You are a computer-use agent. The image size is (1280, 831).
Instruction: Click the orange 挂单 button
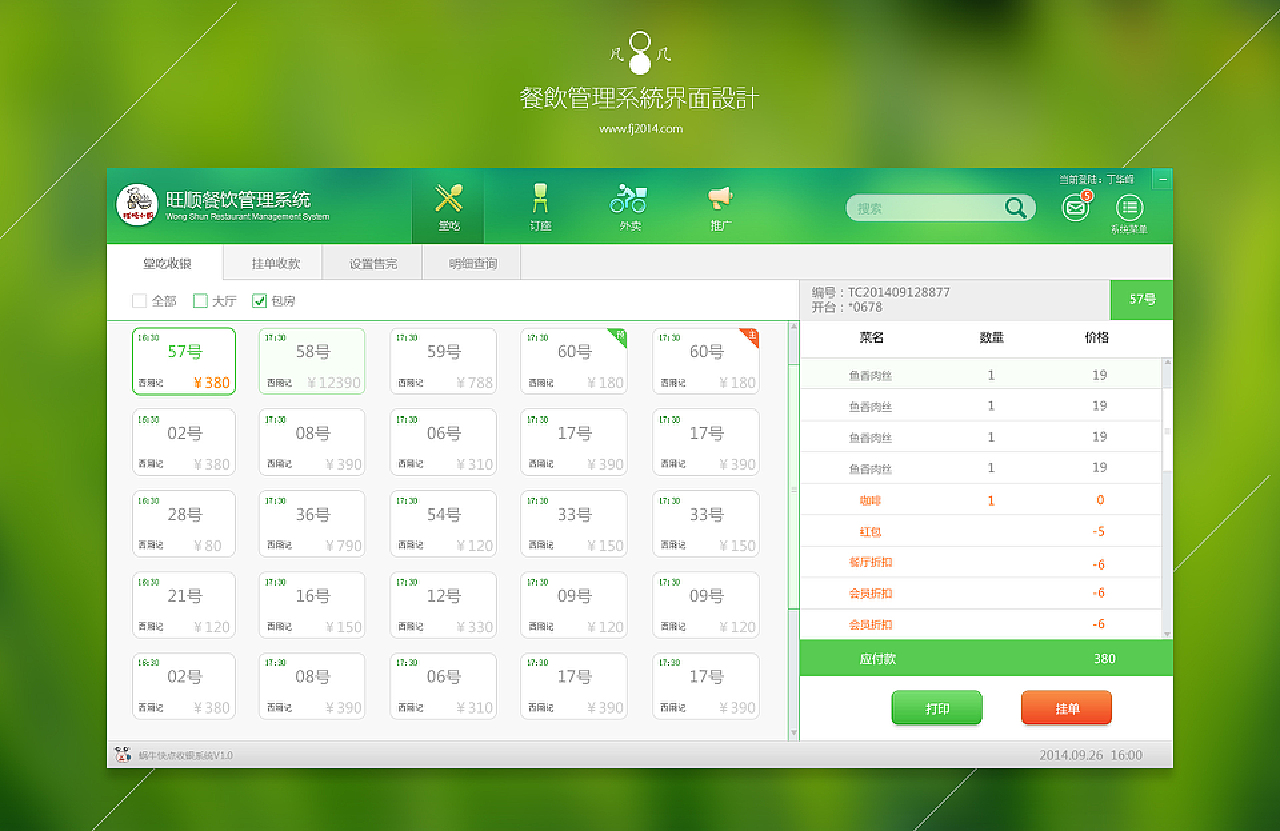click(1066, 708)
